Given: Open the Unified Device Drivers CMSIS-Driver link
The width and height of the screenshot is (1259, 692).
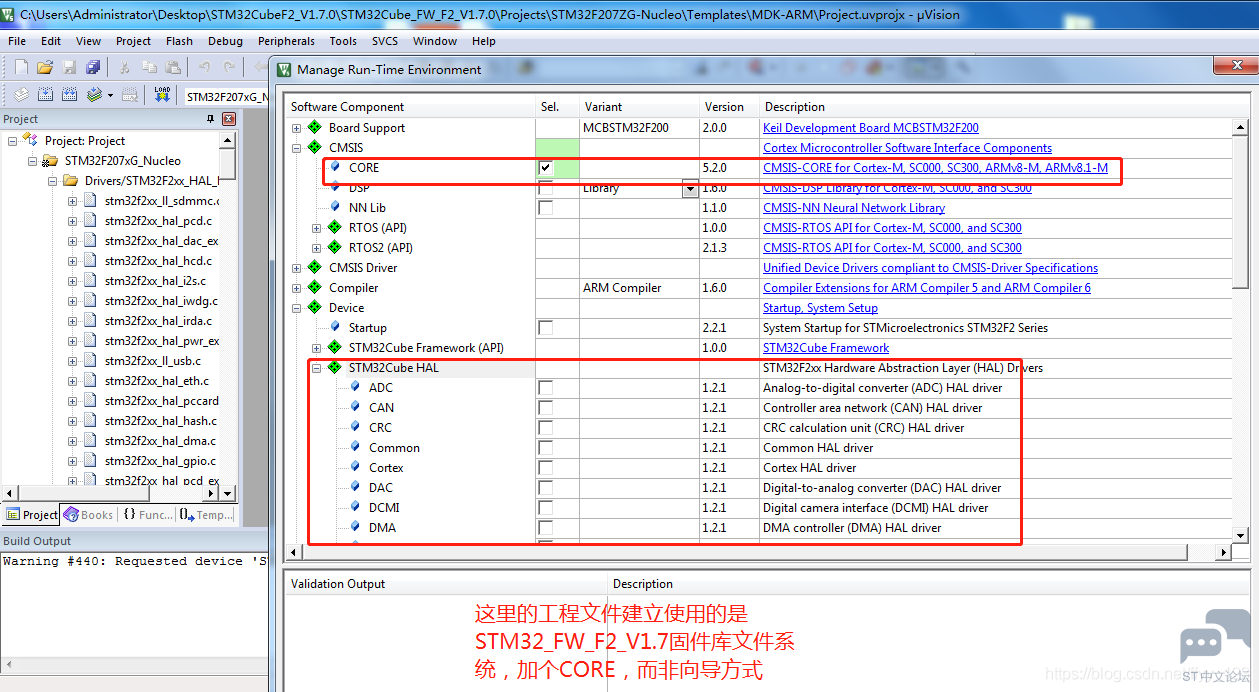Looking at the screenshot, I should coord(930,268).
